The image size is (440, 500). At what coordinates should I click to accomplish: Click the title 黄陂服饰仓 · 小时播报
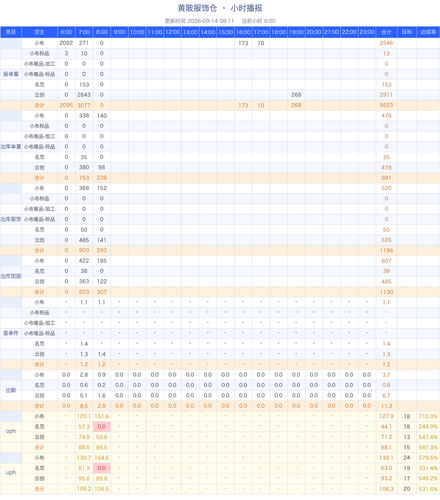click(220, 8)
